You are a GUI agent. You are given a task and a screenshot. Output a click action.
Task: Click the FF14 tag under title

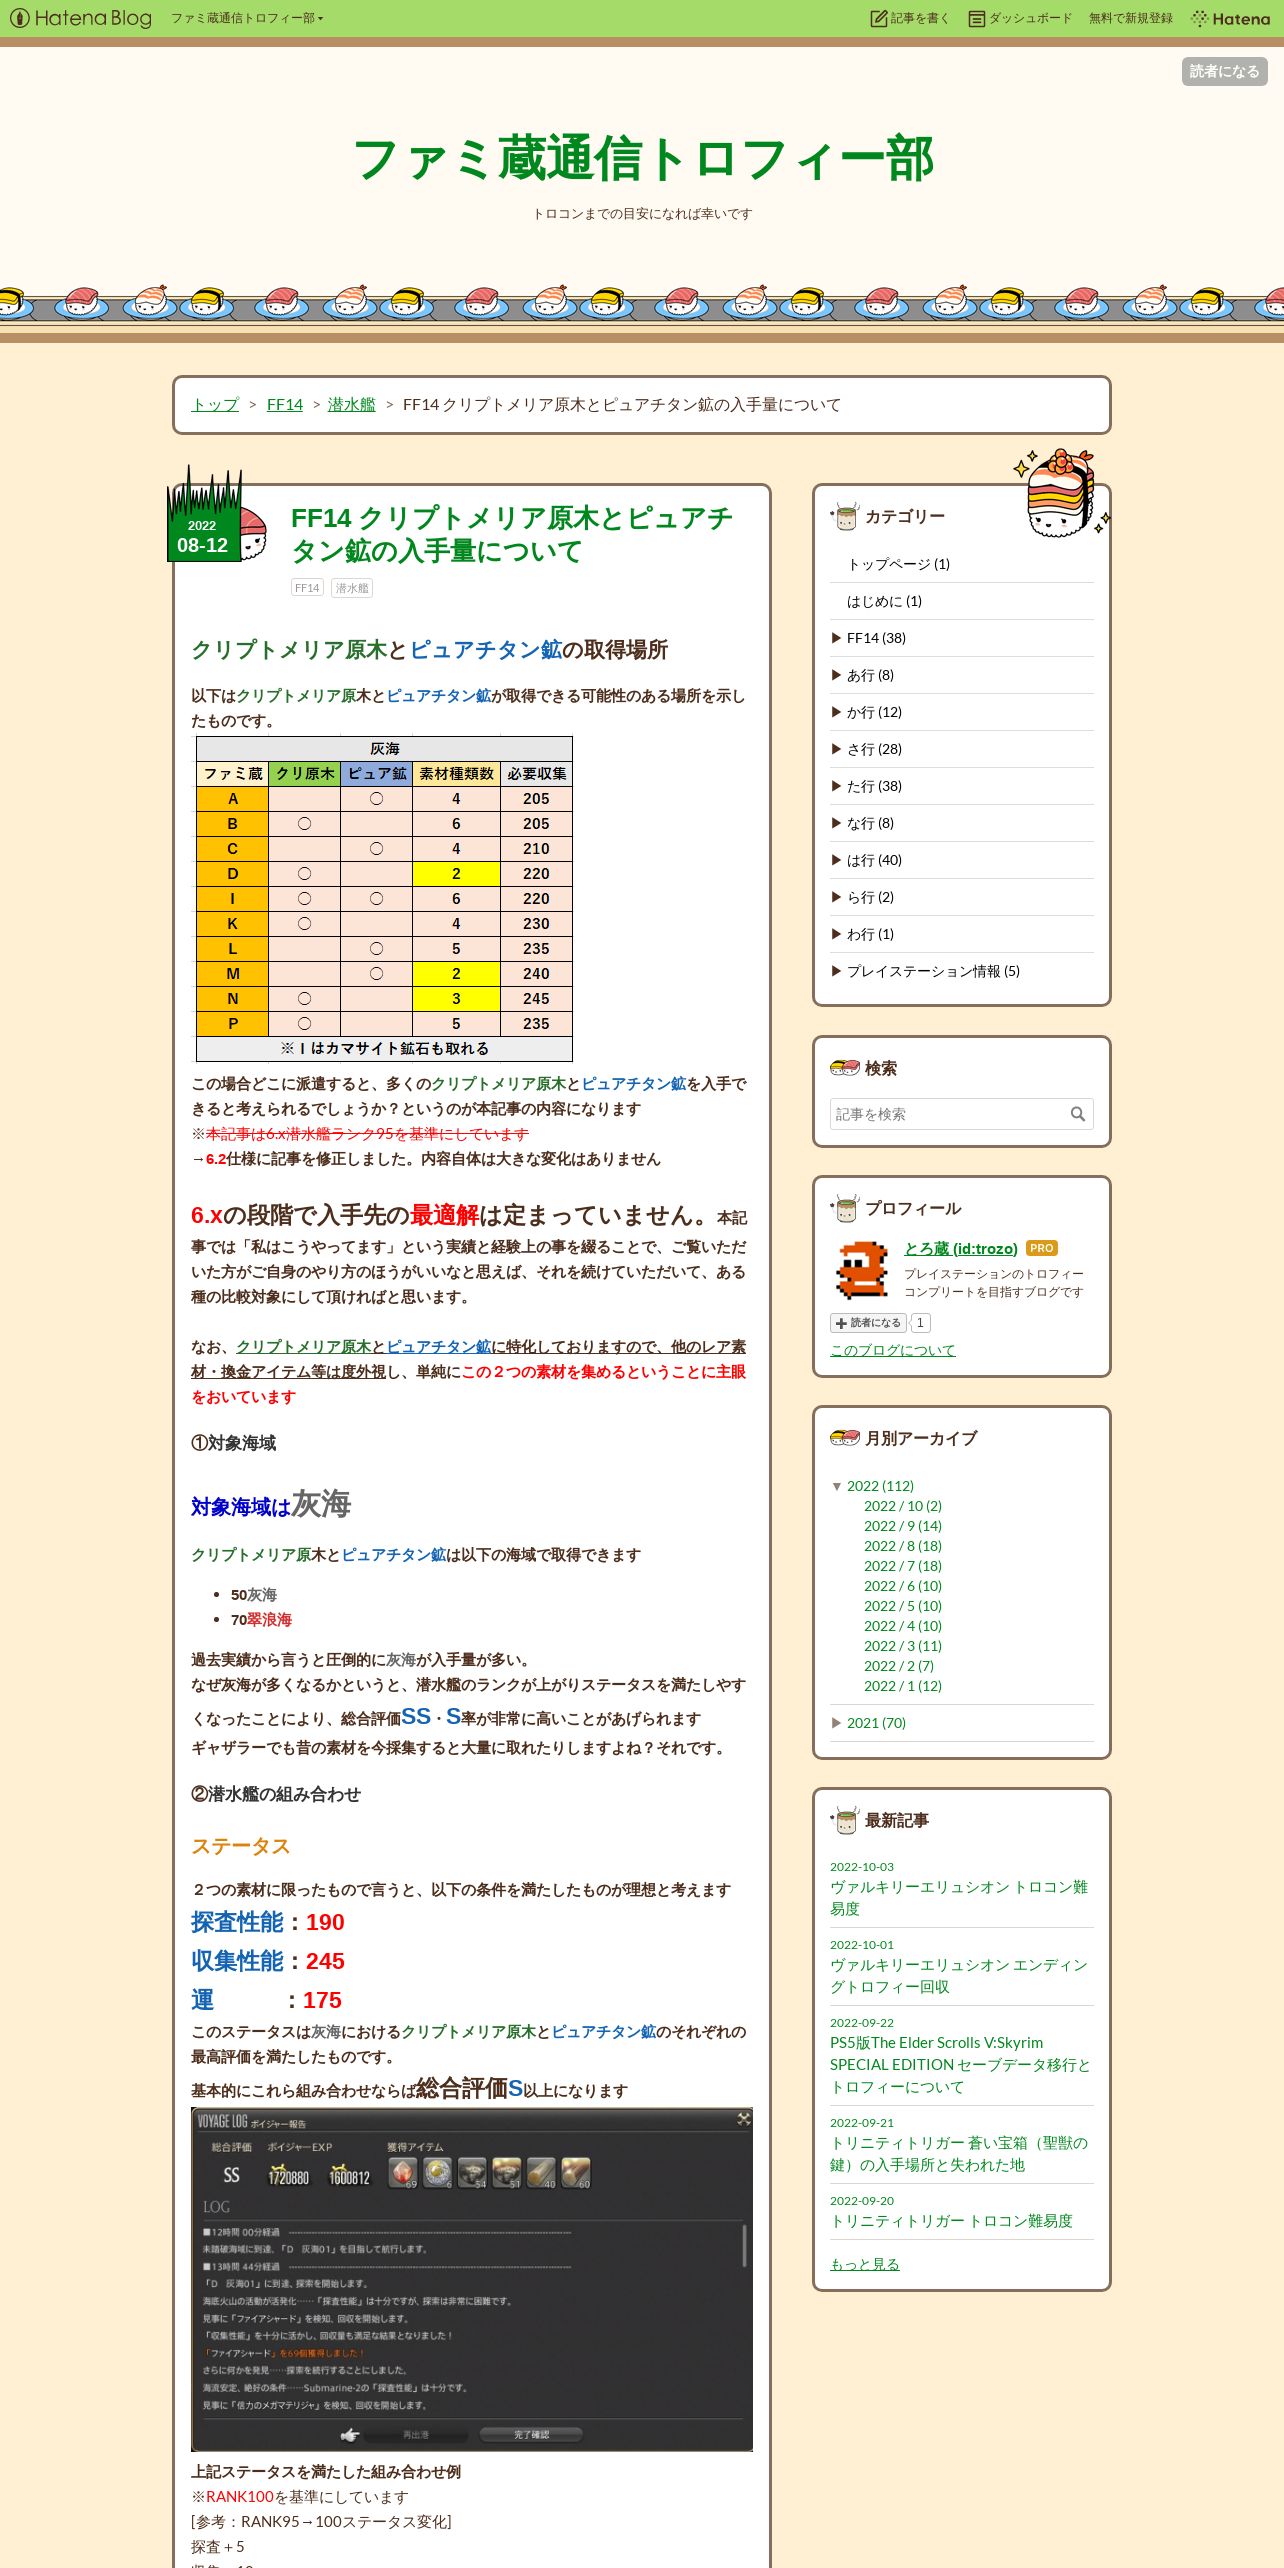coord(307,588)
